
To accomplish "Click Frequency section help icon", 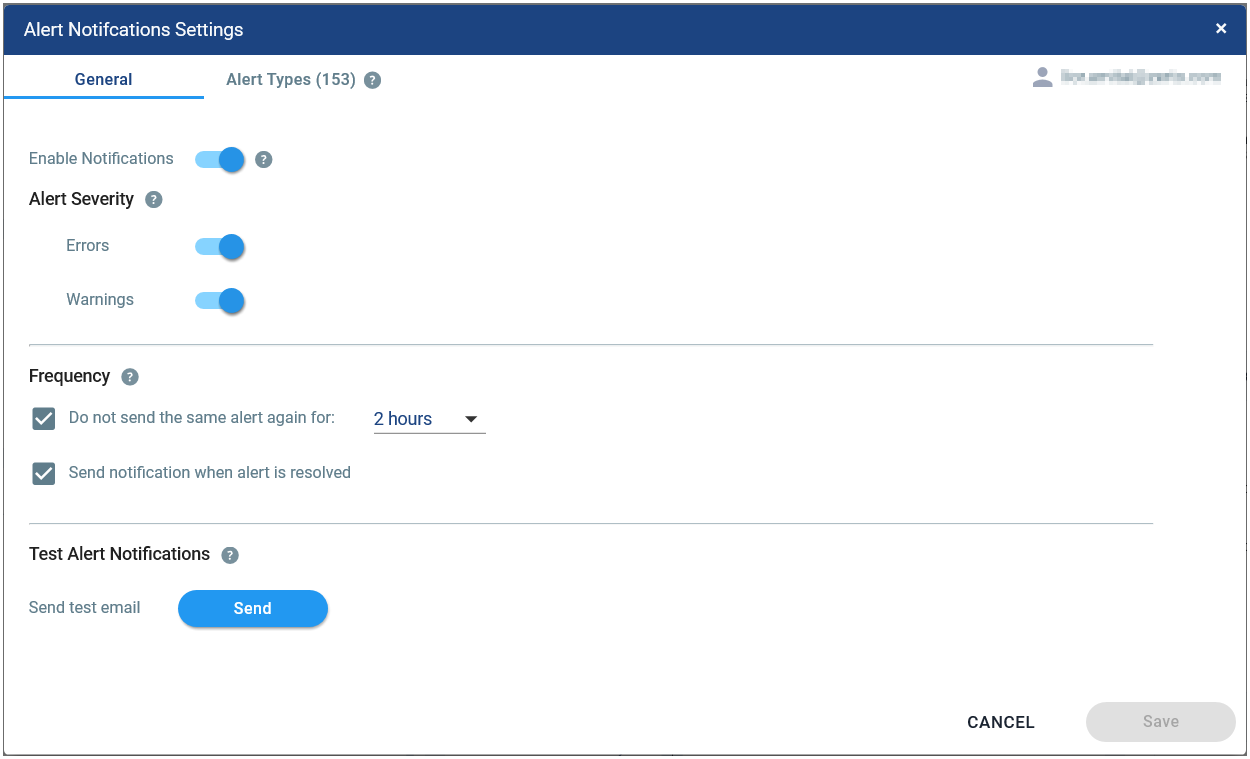I will (130, 377).
